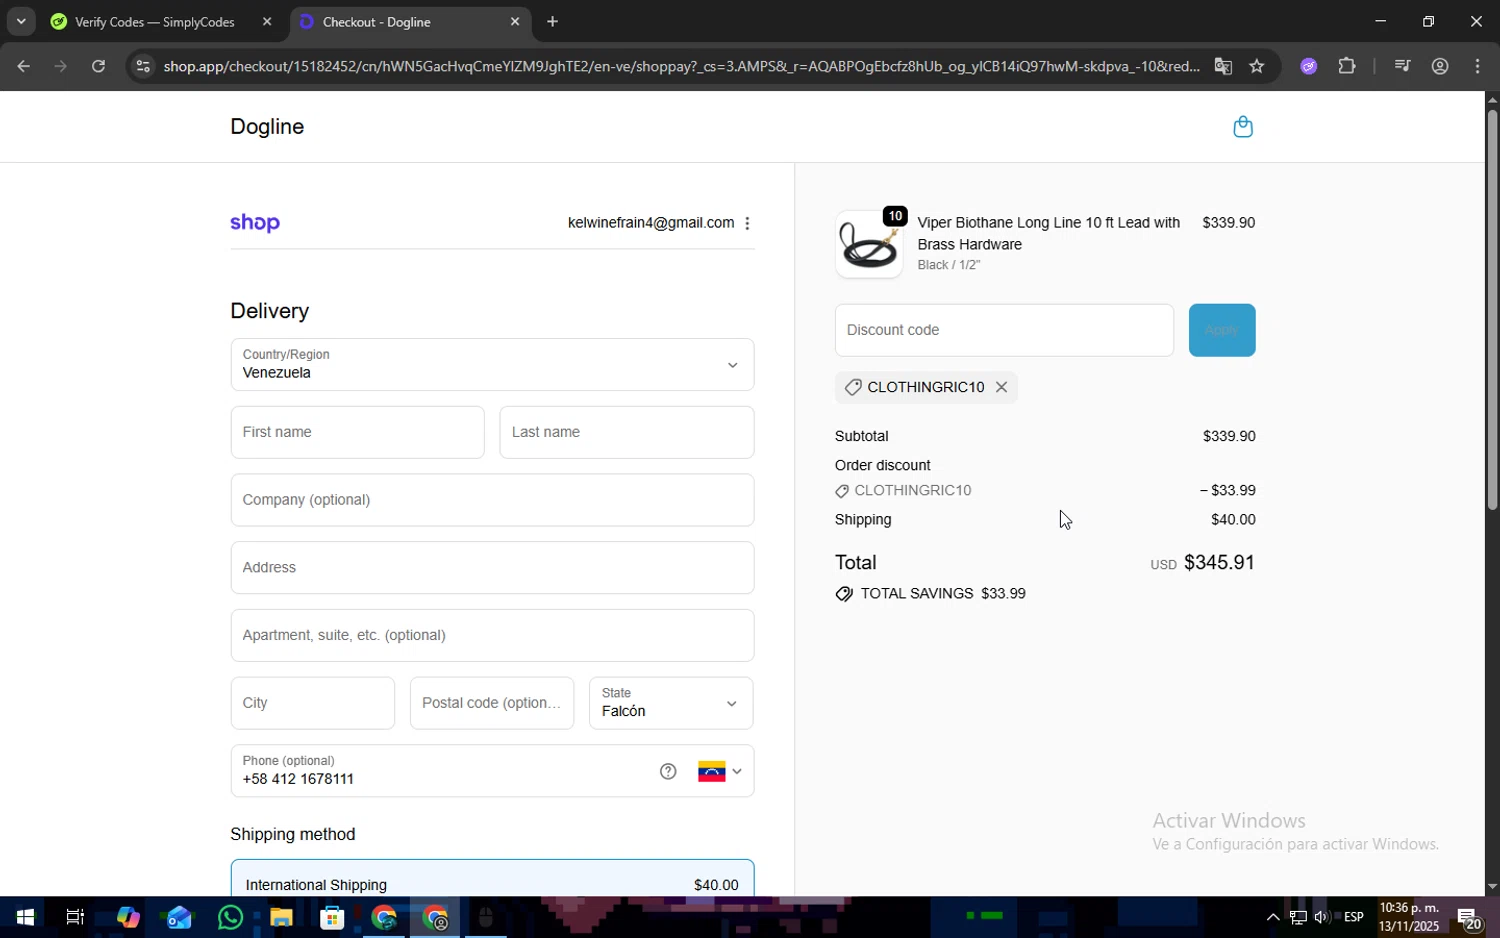
Task: Focus the Postal code field
Action: pyautogui.click(x=492, y=703)
